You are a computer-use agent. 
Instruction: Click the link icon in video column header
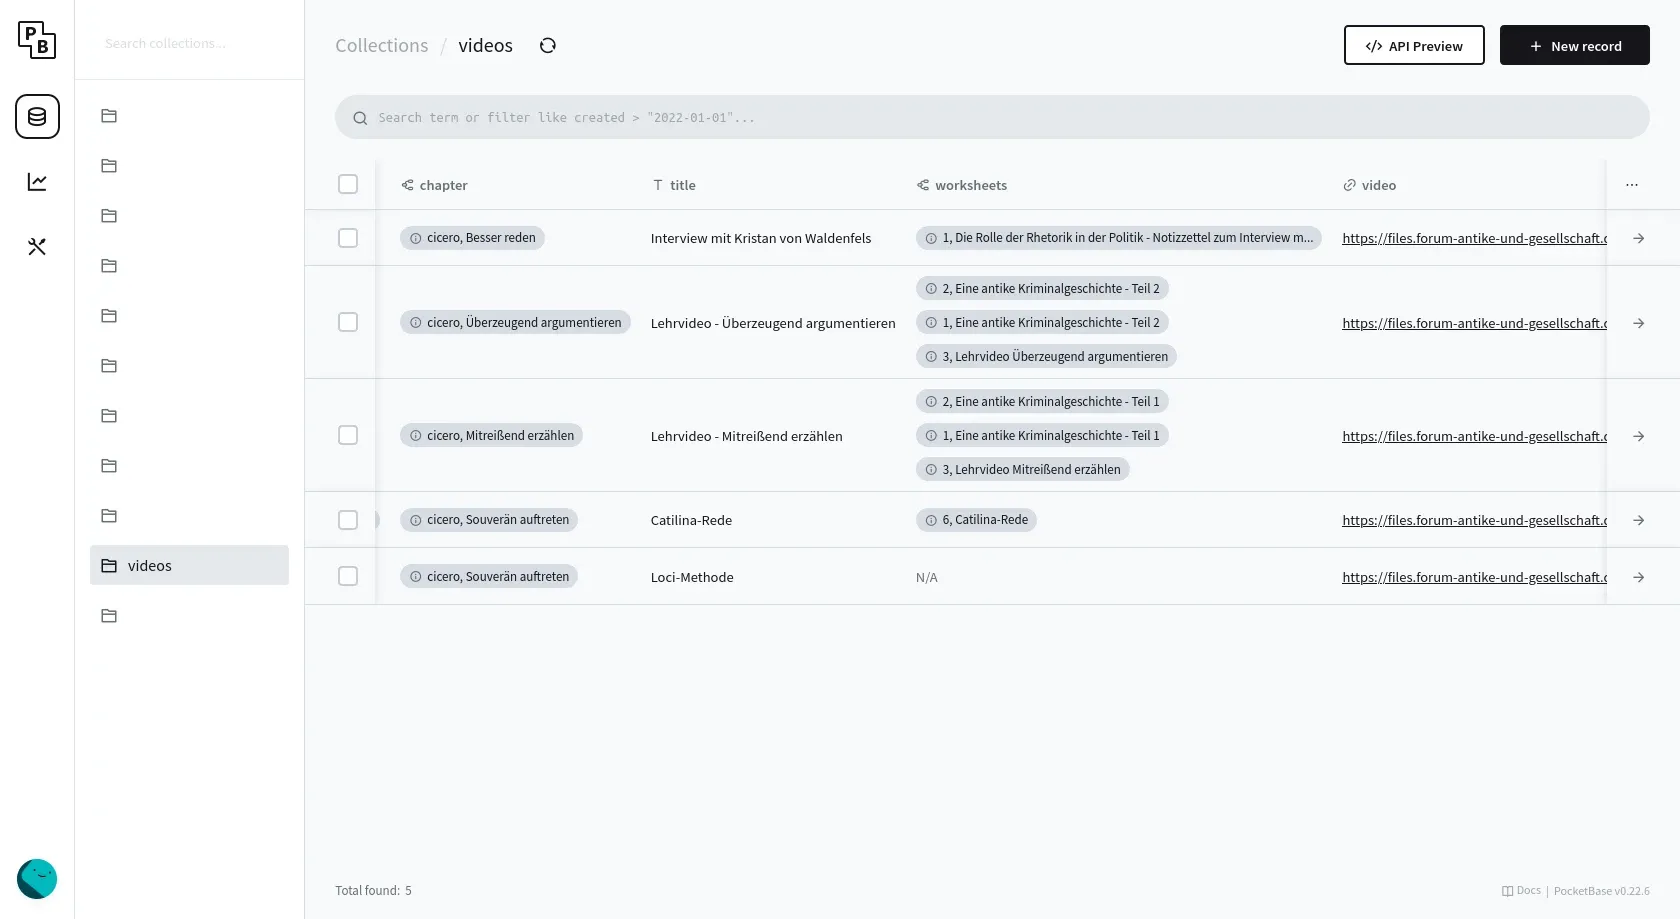pyautogui.click(x=1349, y=185)
